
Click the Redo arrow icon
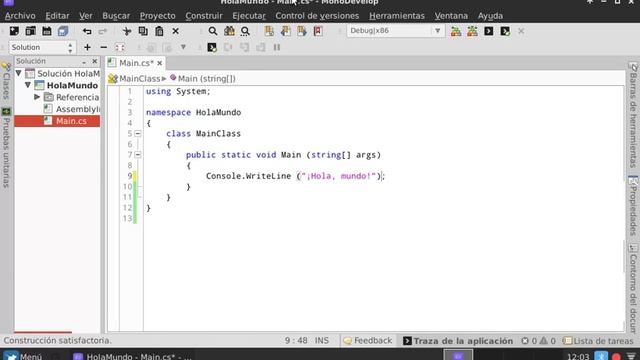pos(103,31)
